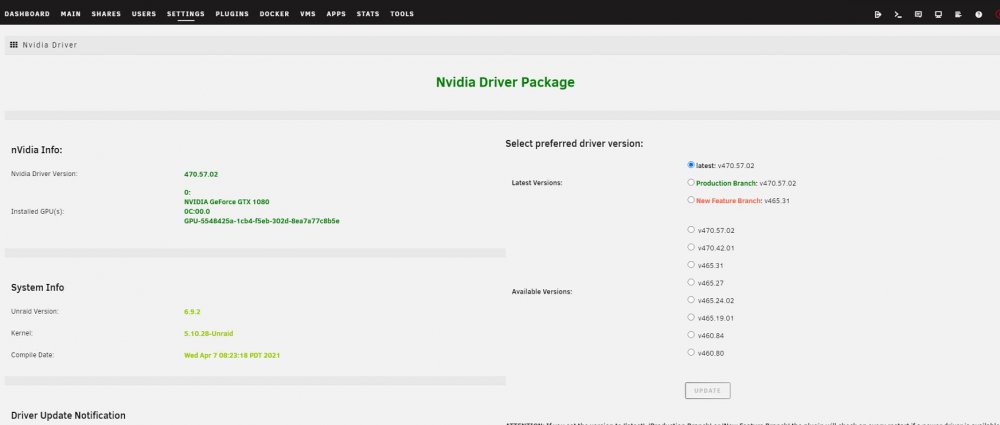
Task: Click the Update button
Action: point(707,391)
